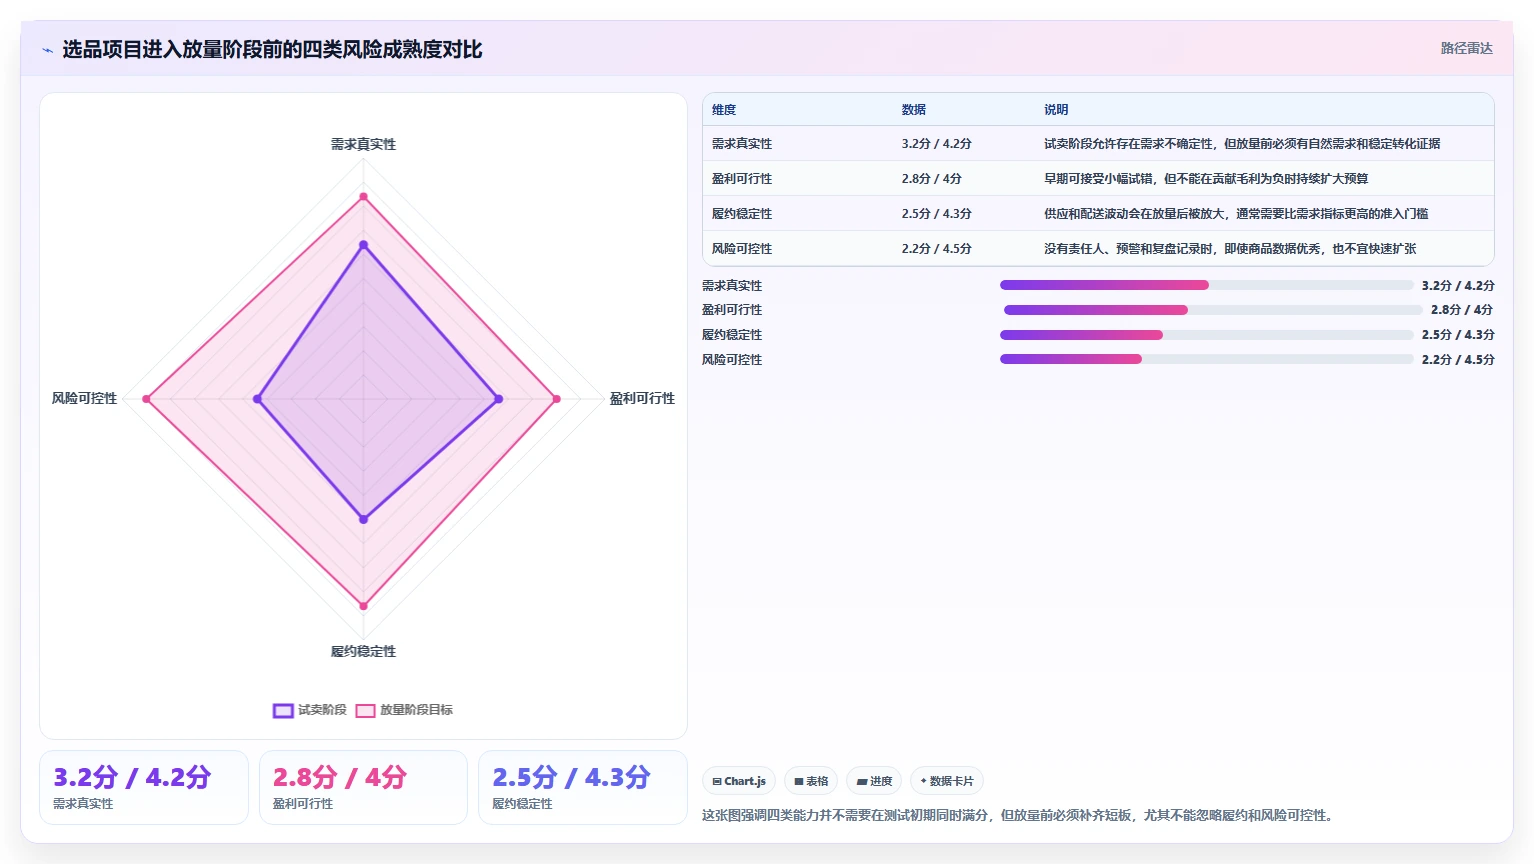The height and width of the screenshot is (864, 1534).
Task: Click the 进度 tag
Action: (x=874, y=781)
